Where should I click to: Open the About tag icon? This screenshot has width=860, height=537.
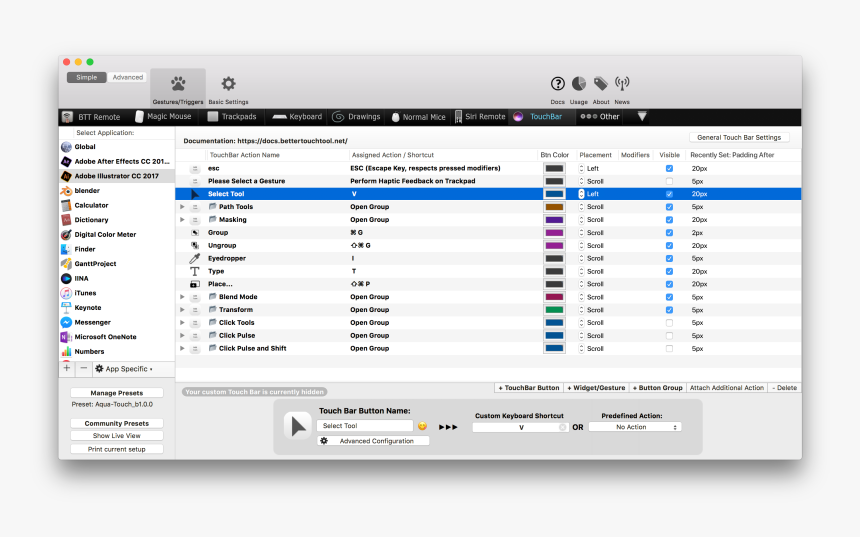pos(601,83)
